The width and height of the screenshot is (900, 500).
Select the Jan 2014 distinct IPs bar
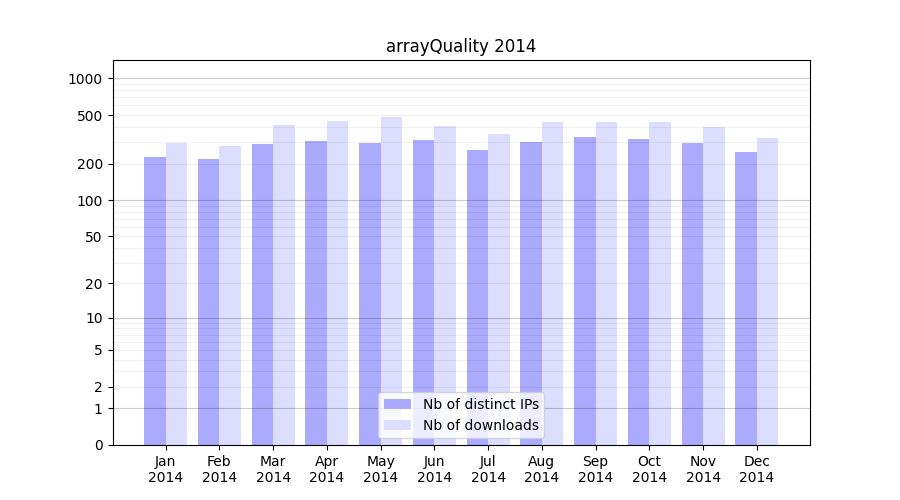(155, 300)
